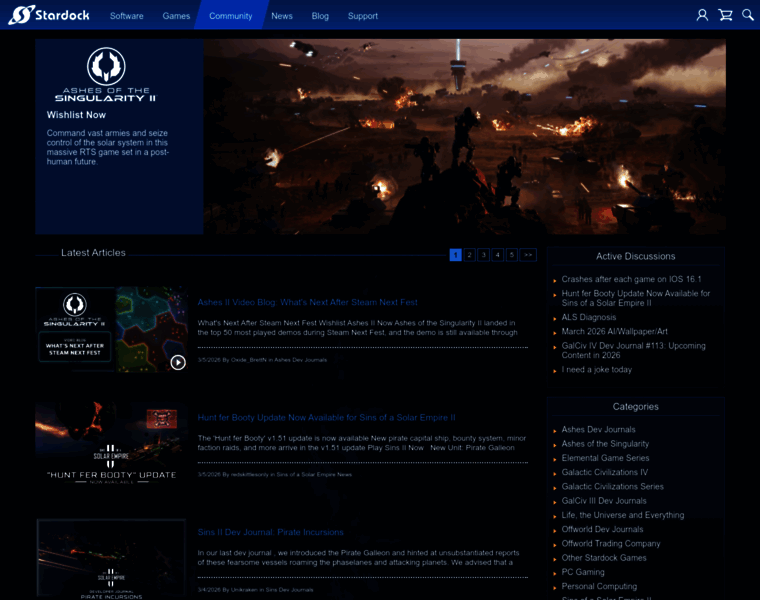Open discussion Crashes after each game on IOS
The image size is (760, 600).
[x=631, y=279]
